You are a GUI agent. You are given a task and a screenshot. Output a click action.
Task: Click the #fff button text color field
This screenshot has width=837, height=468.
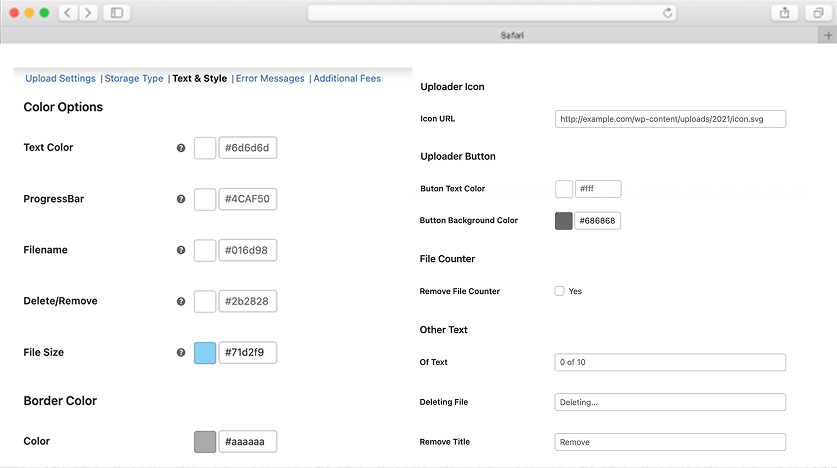coord(598,189)
